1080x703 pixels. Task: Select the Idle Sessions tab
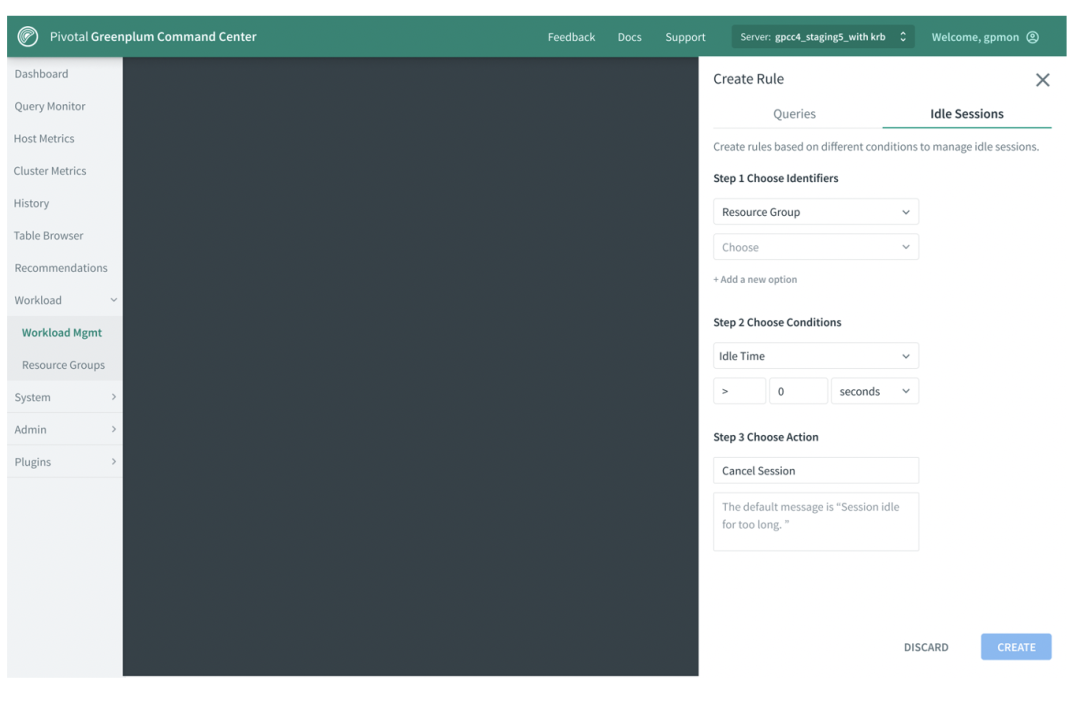tap(966, 114)
